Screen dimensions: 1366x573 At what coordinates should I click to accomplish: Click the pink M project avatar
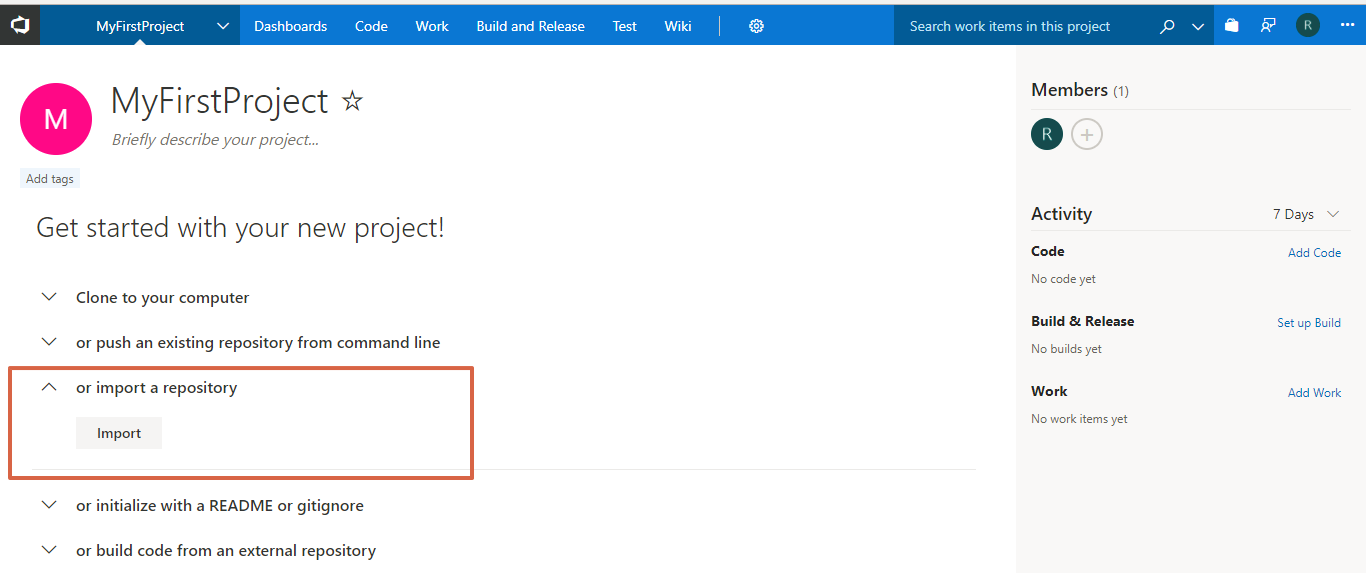(56, 119)
